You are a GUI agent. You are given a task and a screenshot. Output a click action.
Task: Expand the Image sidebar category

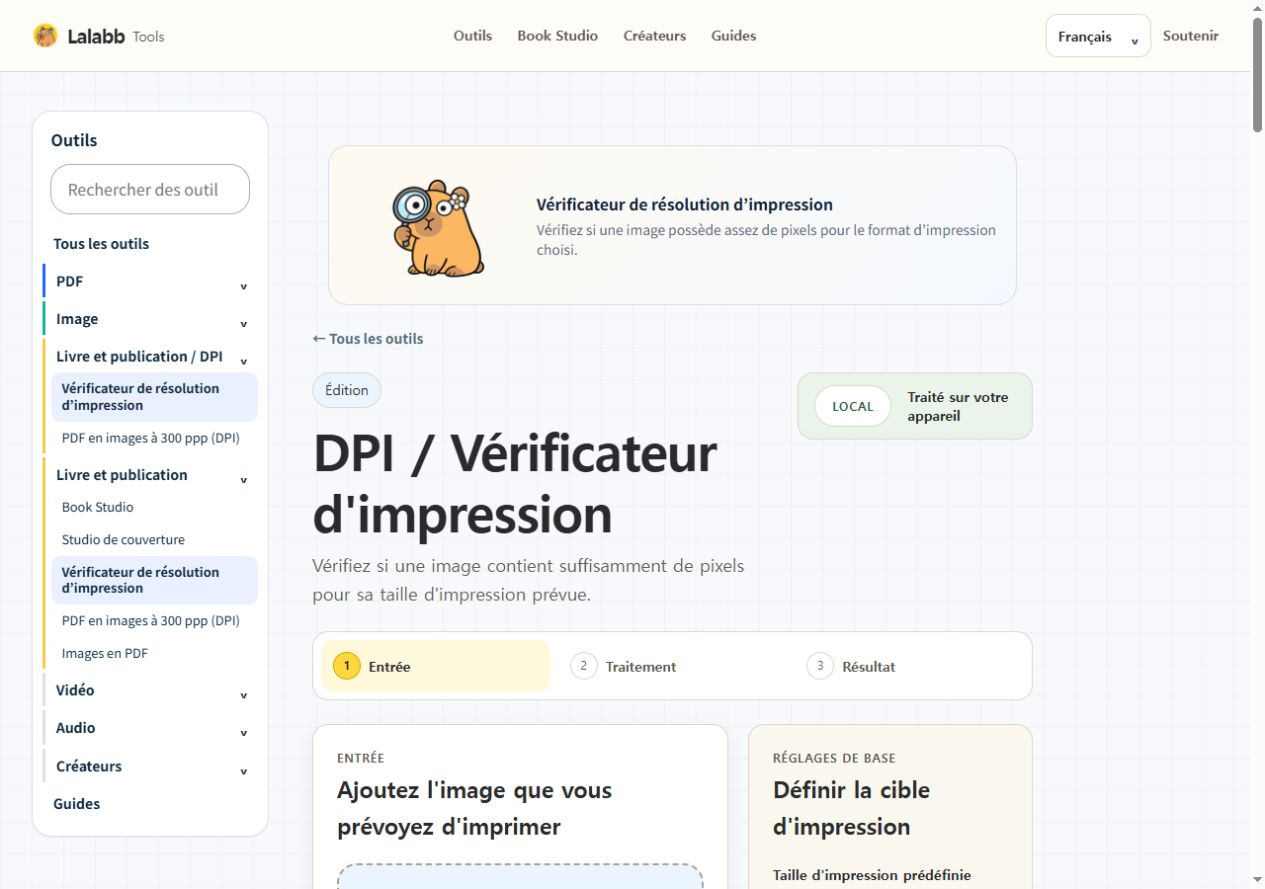[x=150, y=320]
